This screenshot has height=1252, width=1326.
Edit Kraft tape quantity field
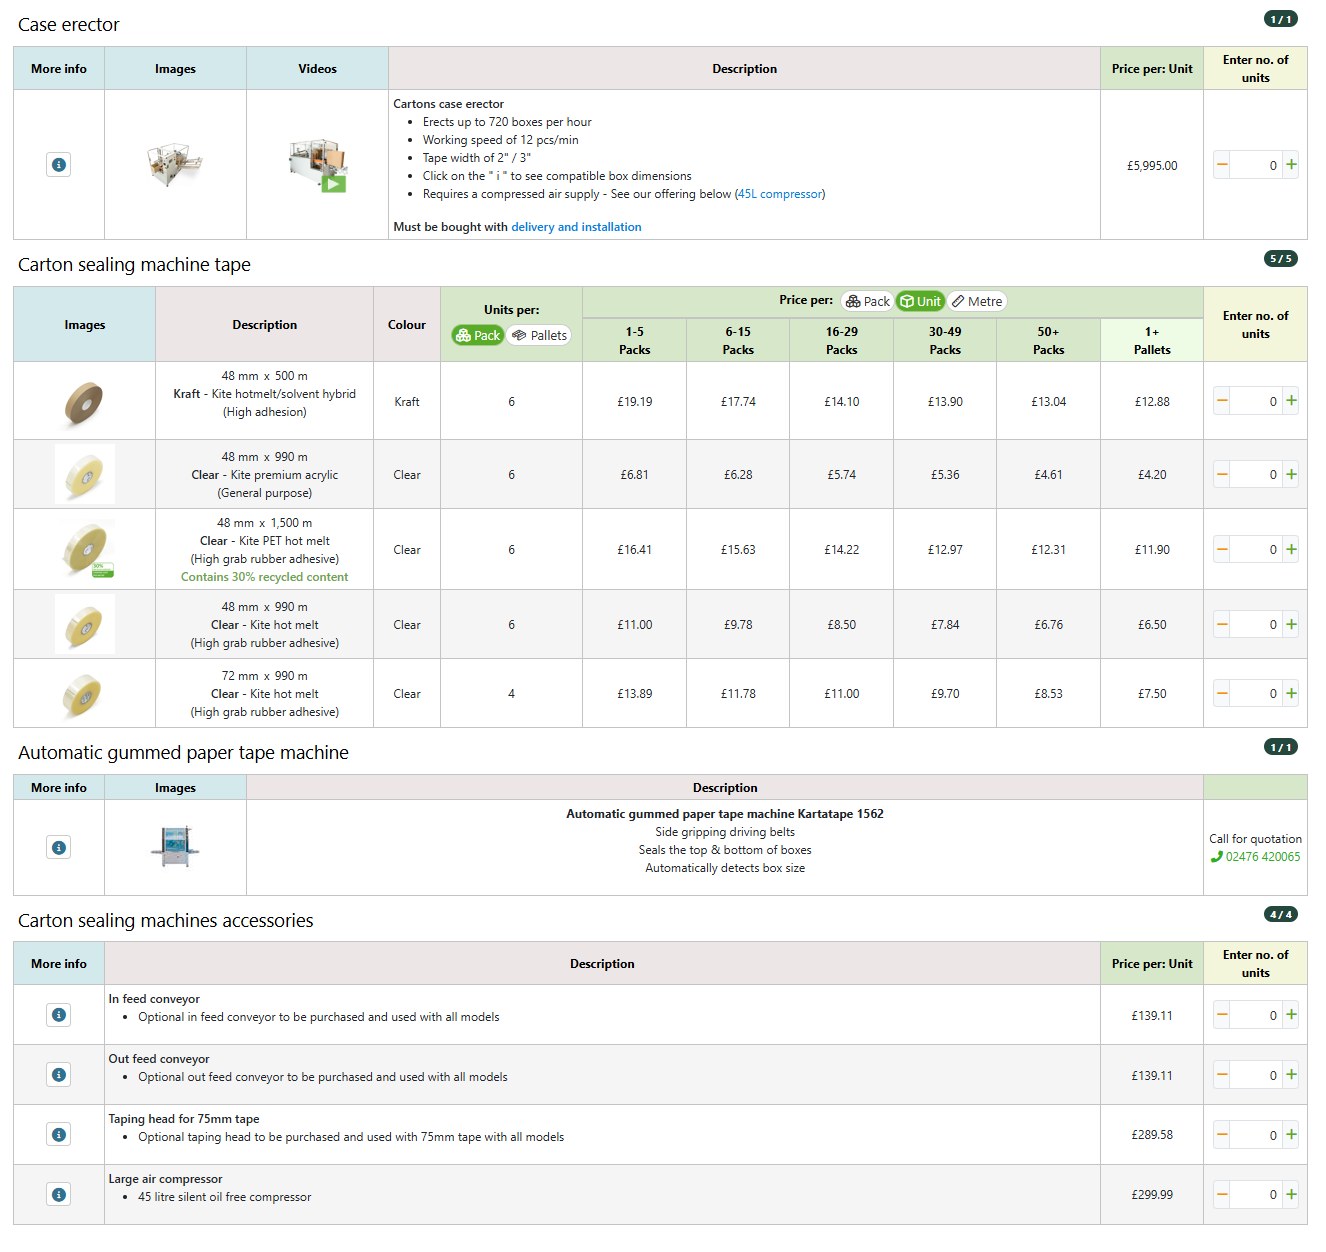click(1256, 401)
